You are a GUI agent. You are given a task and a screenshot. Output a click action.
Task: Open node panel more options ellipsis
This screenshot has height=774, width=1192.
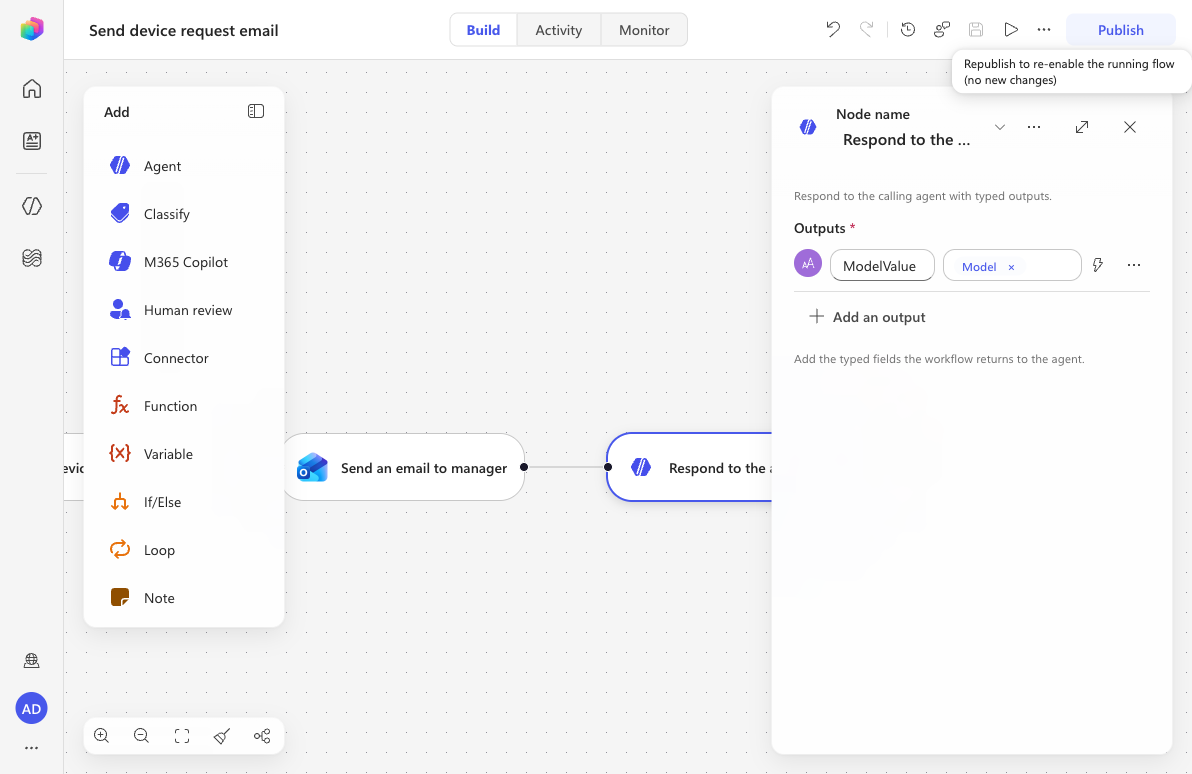[1034, 127]
